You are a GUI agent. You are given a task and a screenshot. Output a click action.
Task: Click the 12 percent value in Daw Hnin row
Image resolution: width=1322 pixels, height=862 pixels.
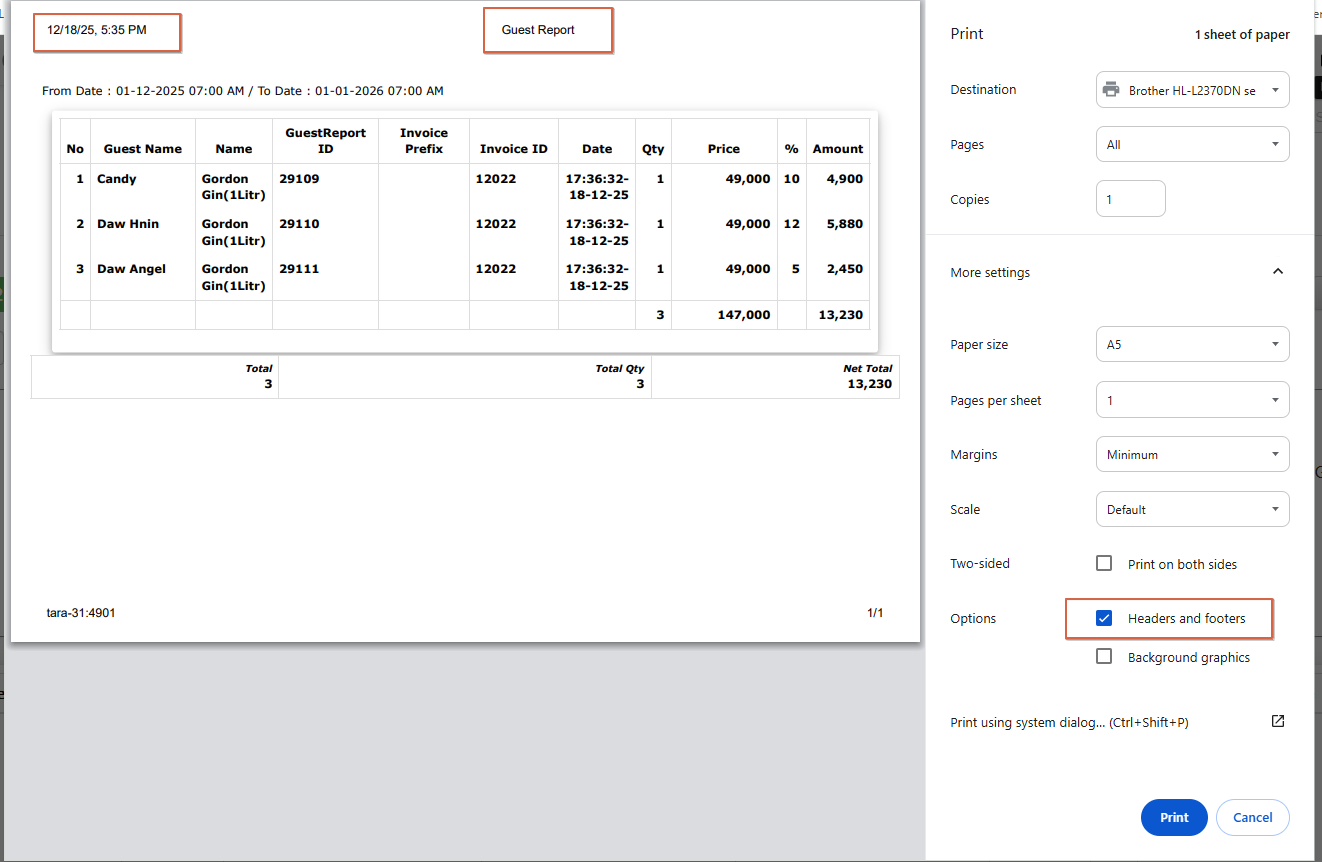tap(792, 224)
